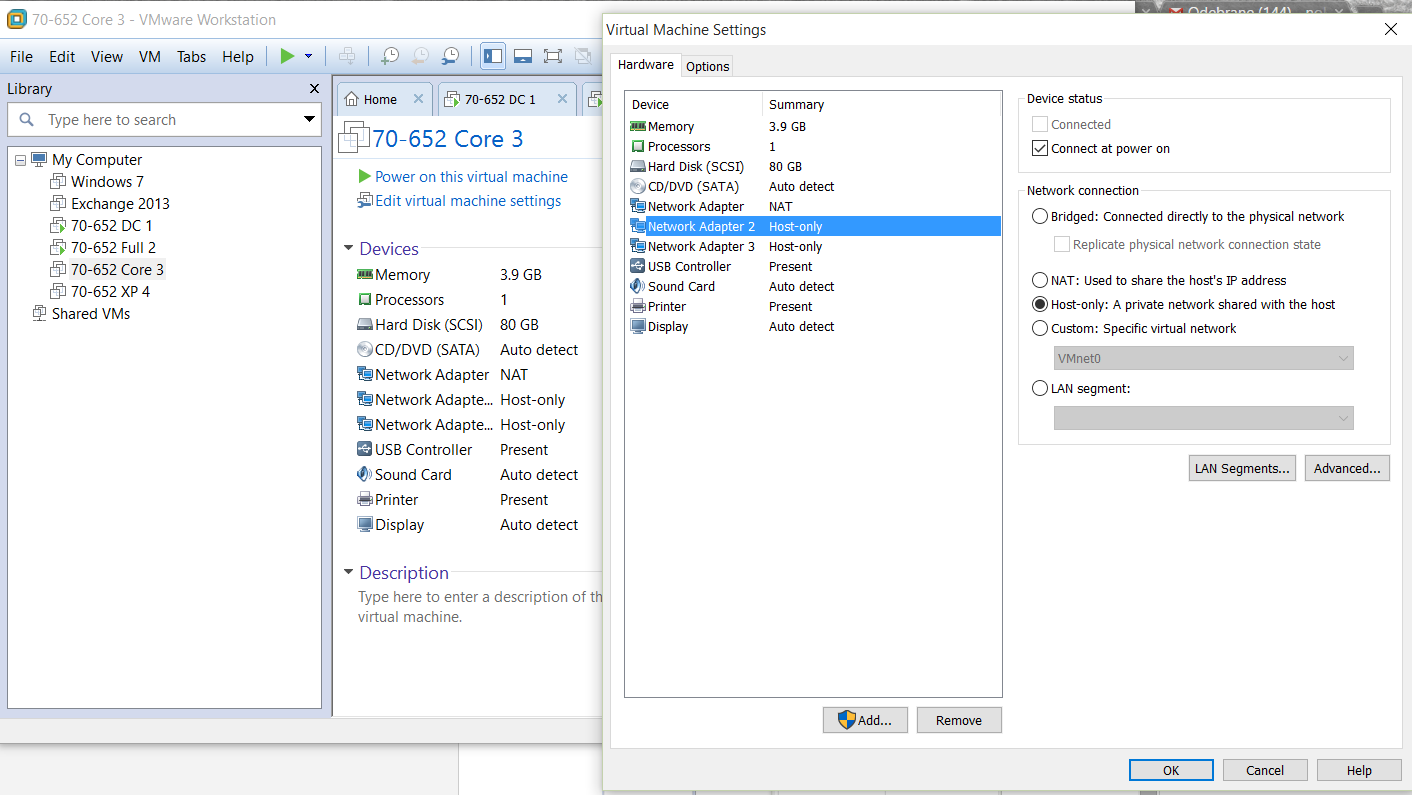Click Display icon in the main window Devices list
This screenshot has height=795, width=1412.
[365, 524]
